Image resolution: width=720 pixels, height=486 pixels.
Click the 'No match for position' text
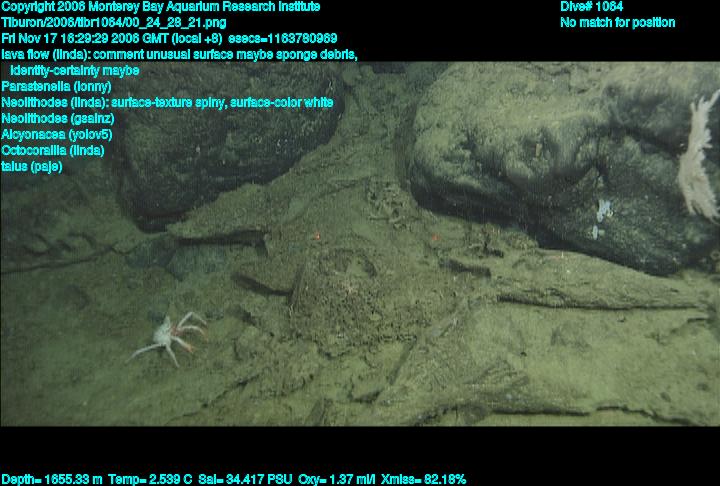[618, 22]
